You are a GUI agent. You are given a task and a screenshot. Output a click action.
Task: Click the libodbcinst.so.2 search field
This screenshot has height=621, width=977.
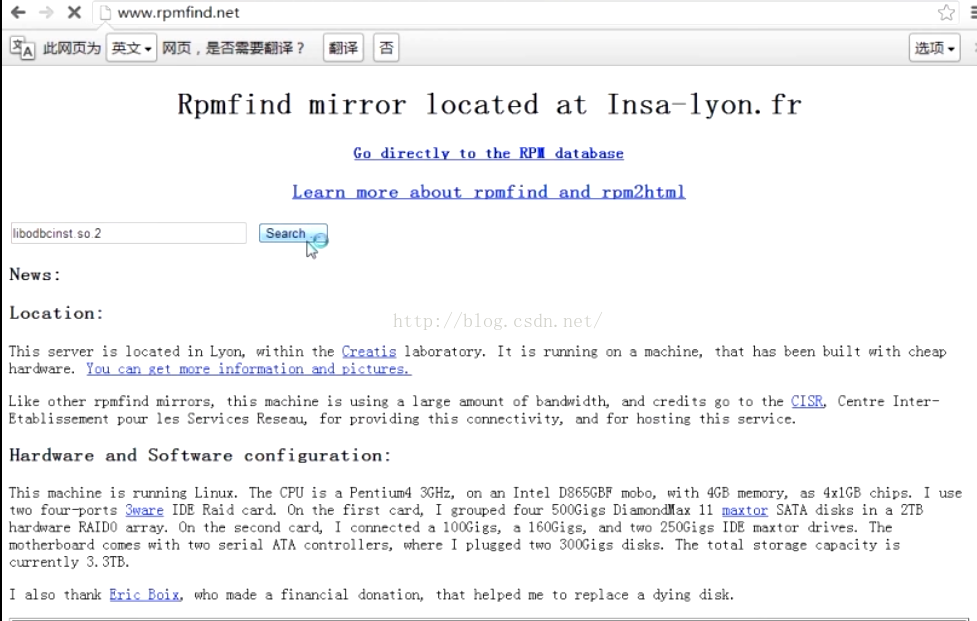click(x=128, y=233)
